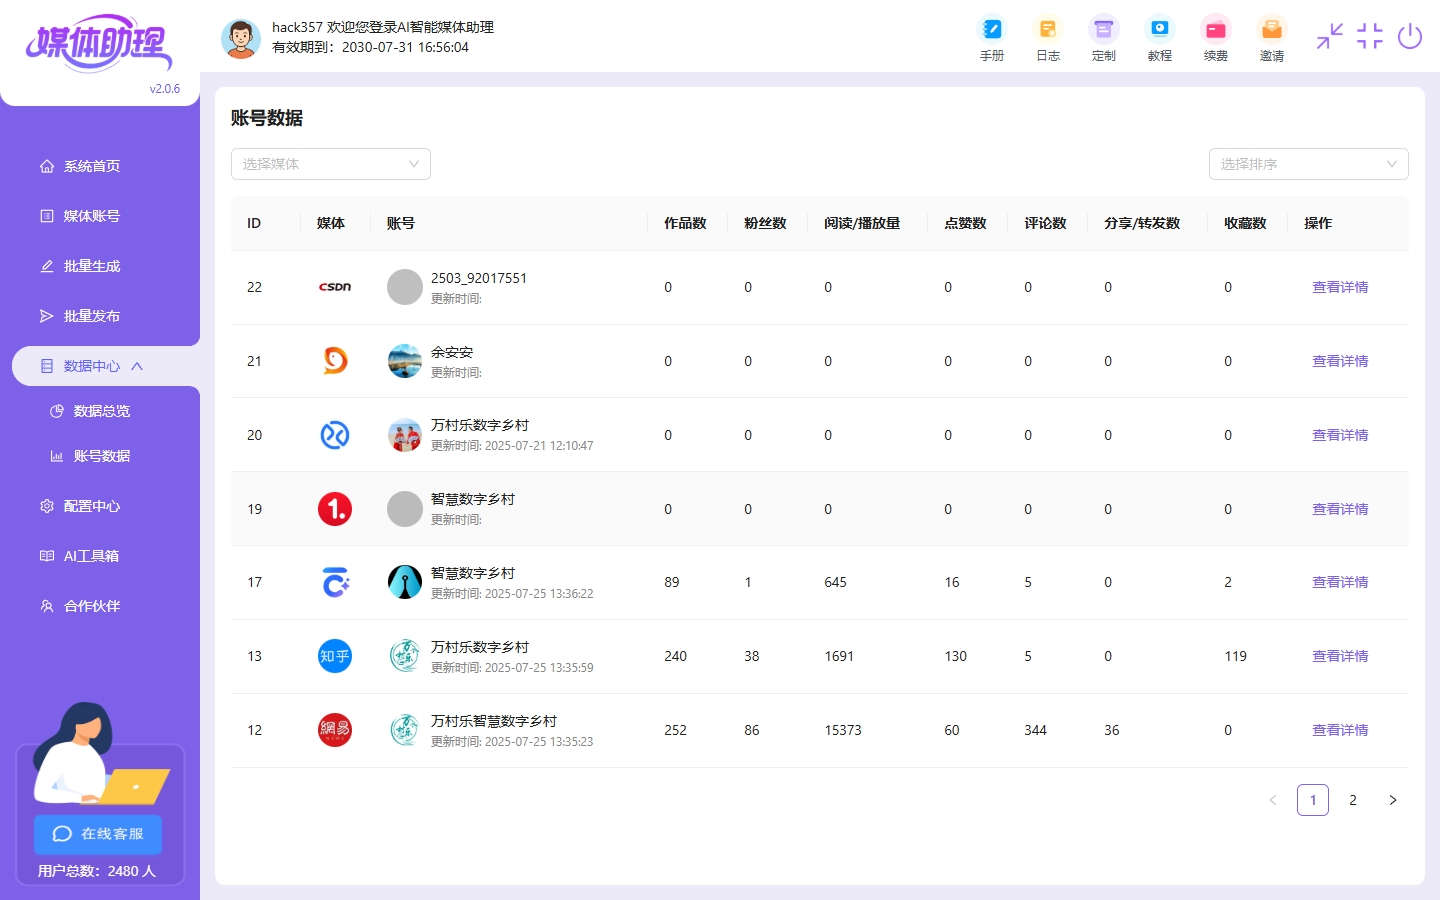
Task: Click the power logout icon
Action: pos(1409,37)
